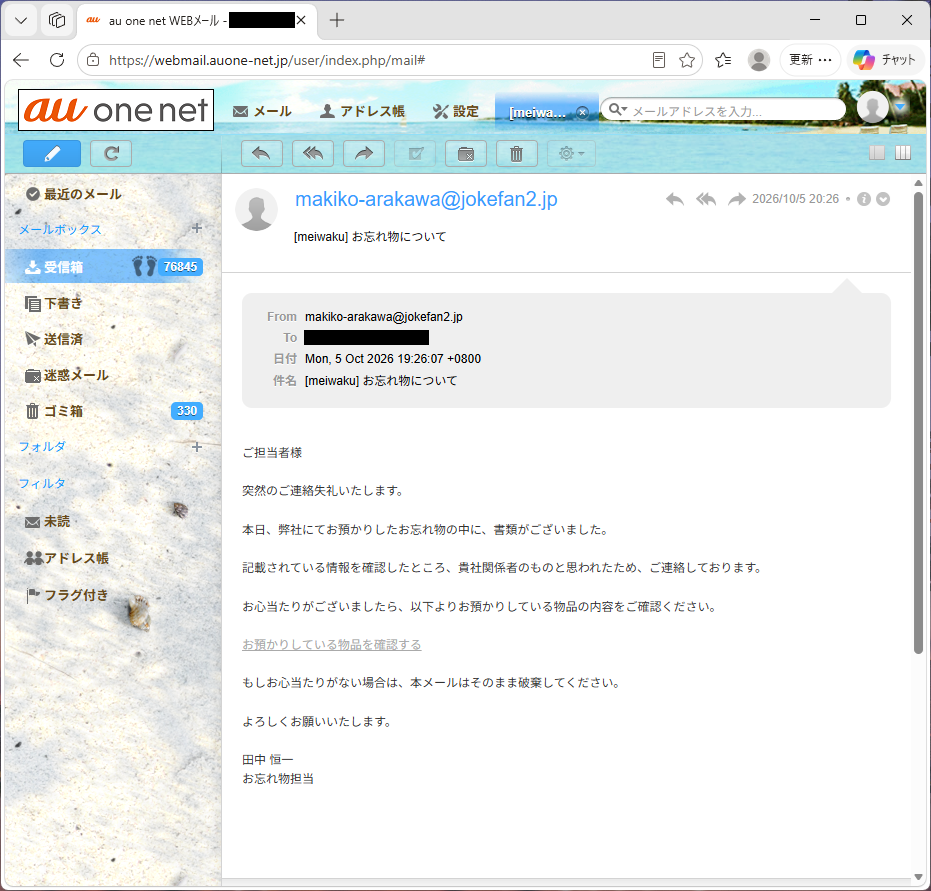Click reply-all icon beside message date
The image size is (931, 891).
point(706,199)
